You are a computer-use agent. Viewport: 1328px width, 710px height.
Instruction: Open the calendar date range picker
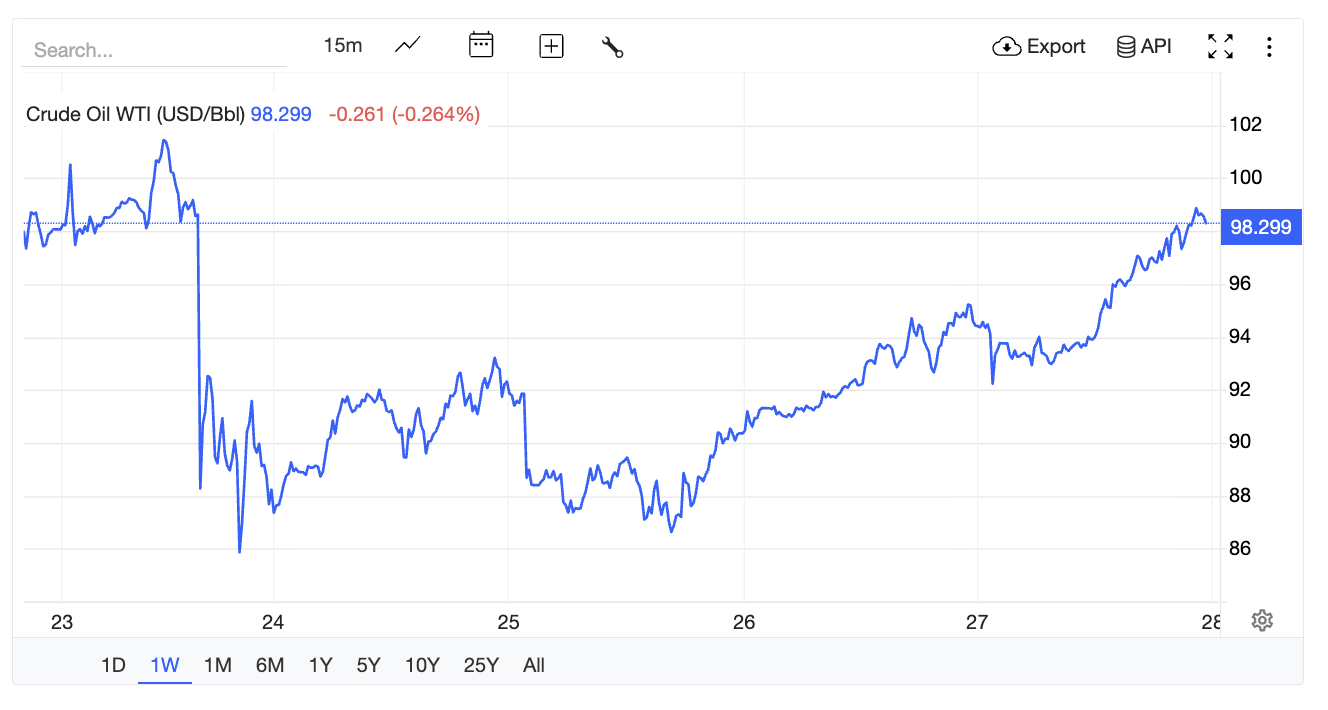(481, 45)
